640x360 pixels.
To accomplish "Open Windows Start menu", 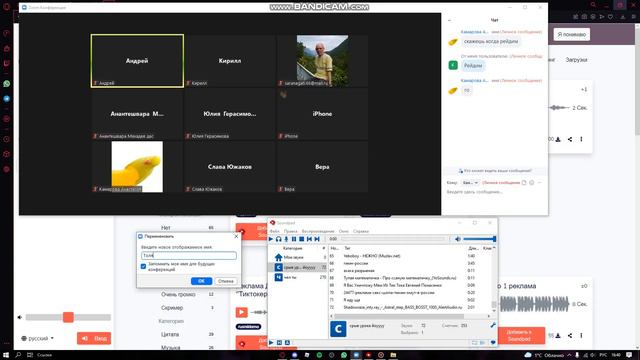I will [6, 355].
